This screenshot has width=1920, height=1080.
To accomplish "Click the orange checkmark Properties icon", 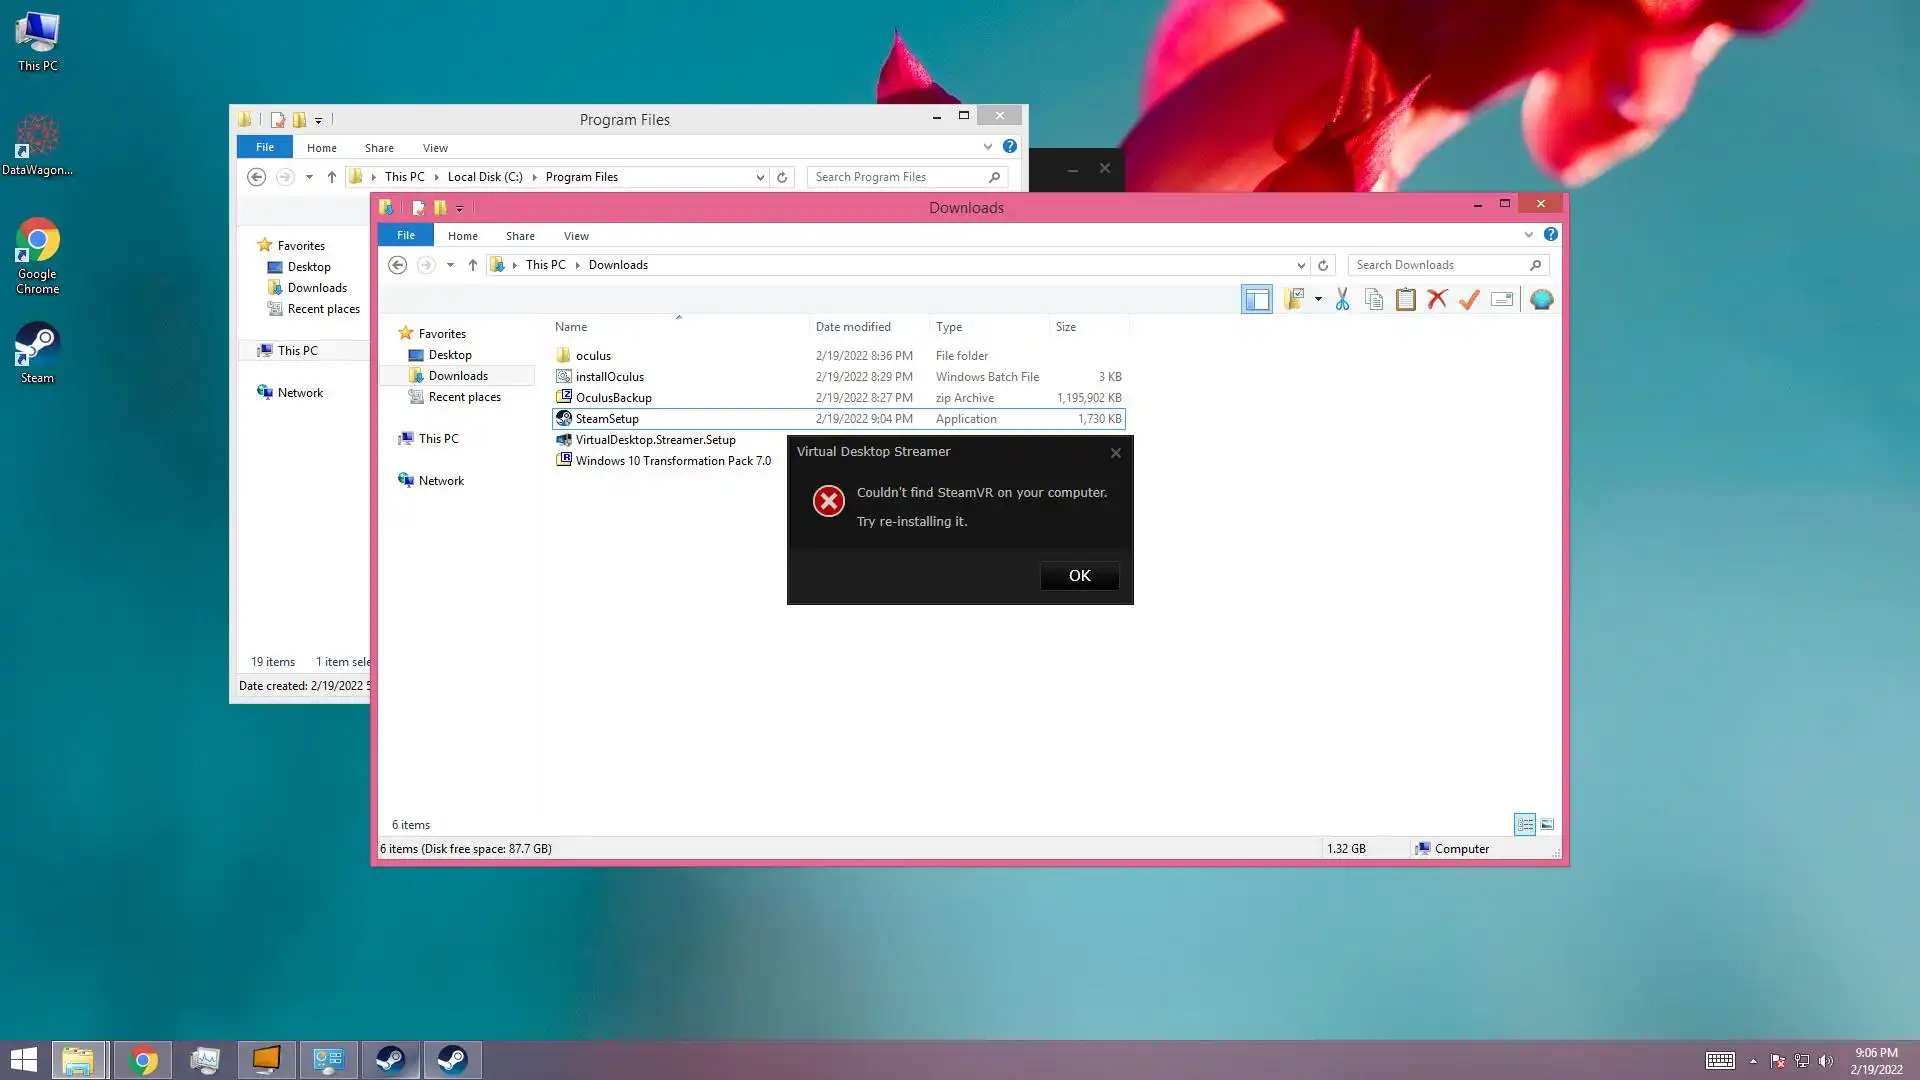I will pos(1469,299).
